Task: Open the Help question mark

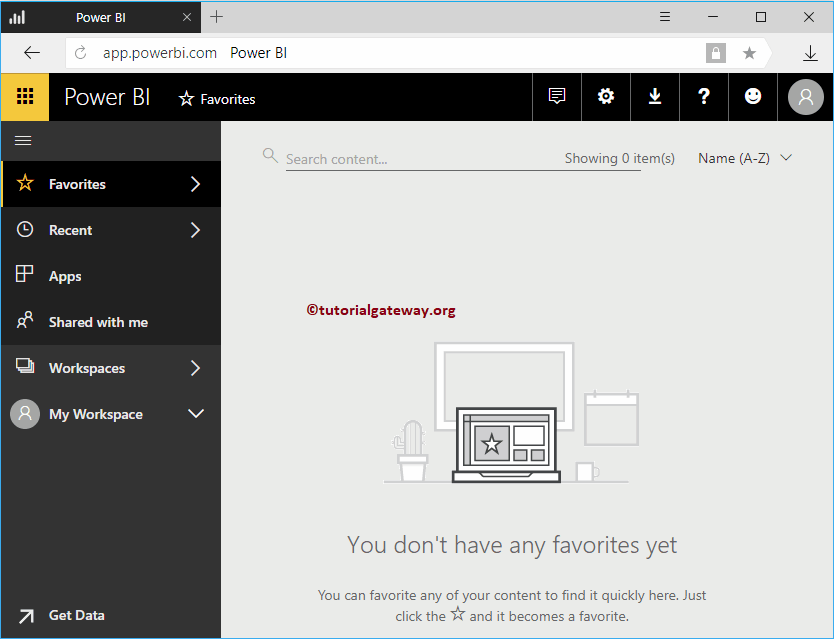Action: click(704, 96)
